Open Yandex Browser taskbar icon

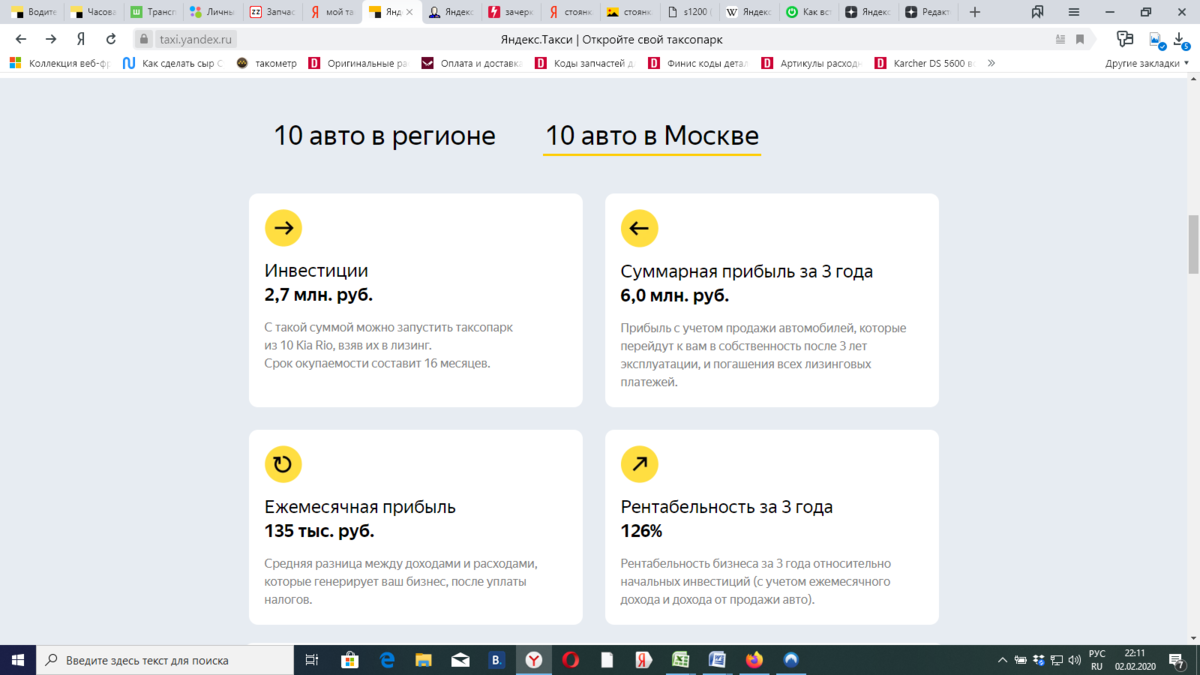(534, 660)
